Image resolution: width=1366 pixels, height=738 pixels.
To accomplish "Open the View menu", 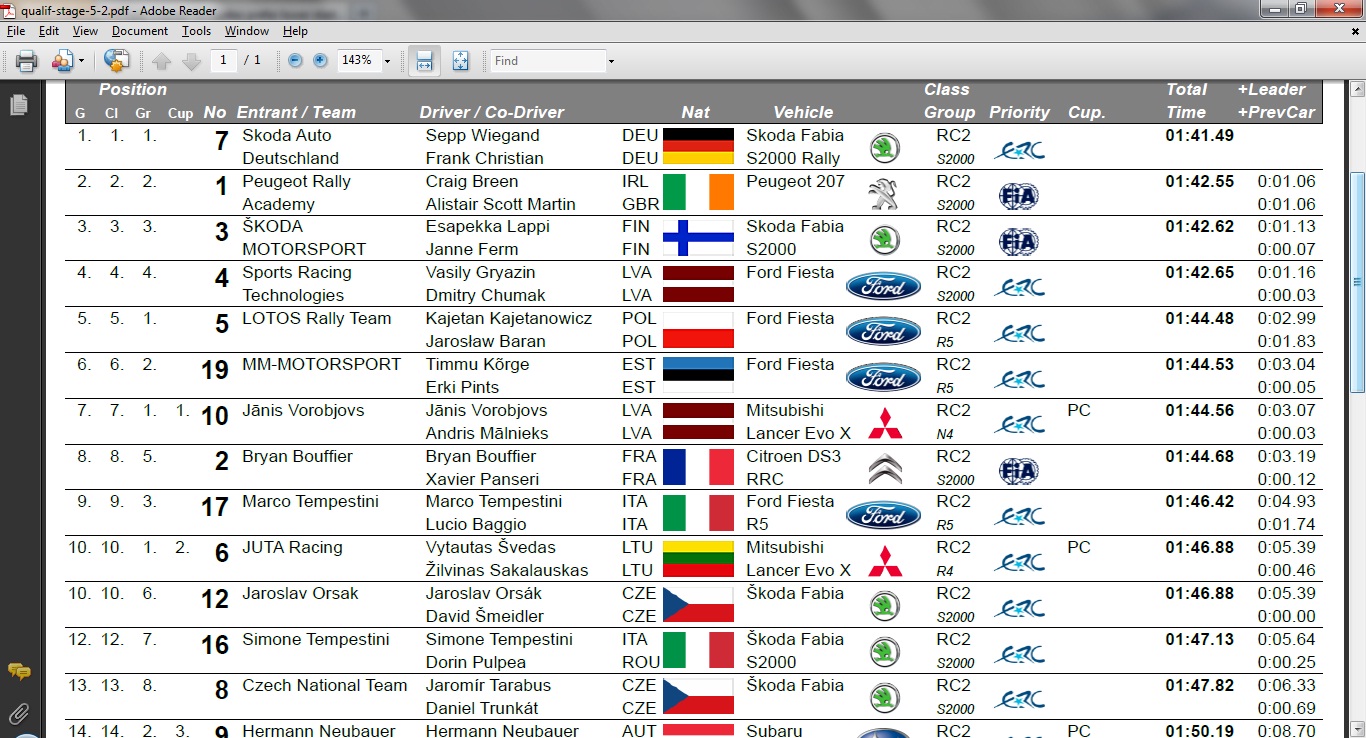I will point(85,31).
